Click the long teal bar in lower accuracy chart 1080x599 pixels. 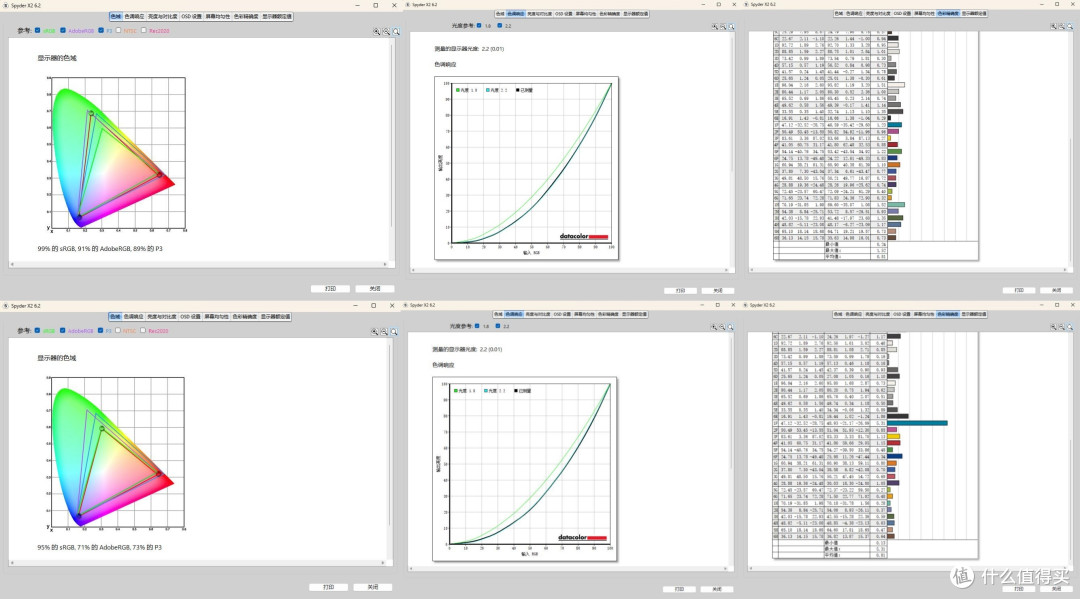coord(917,423)
